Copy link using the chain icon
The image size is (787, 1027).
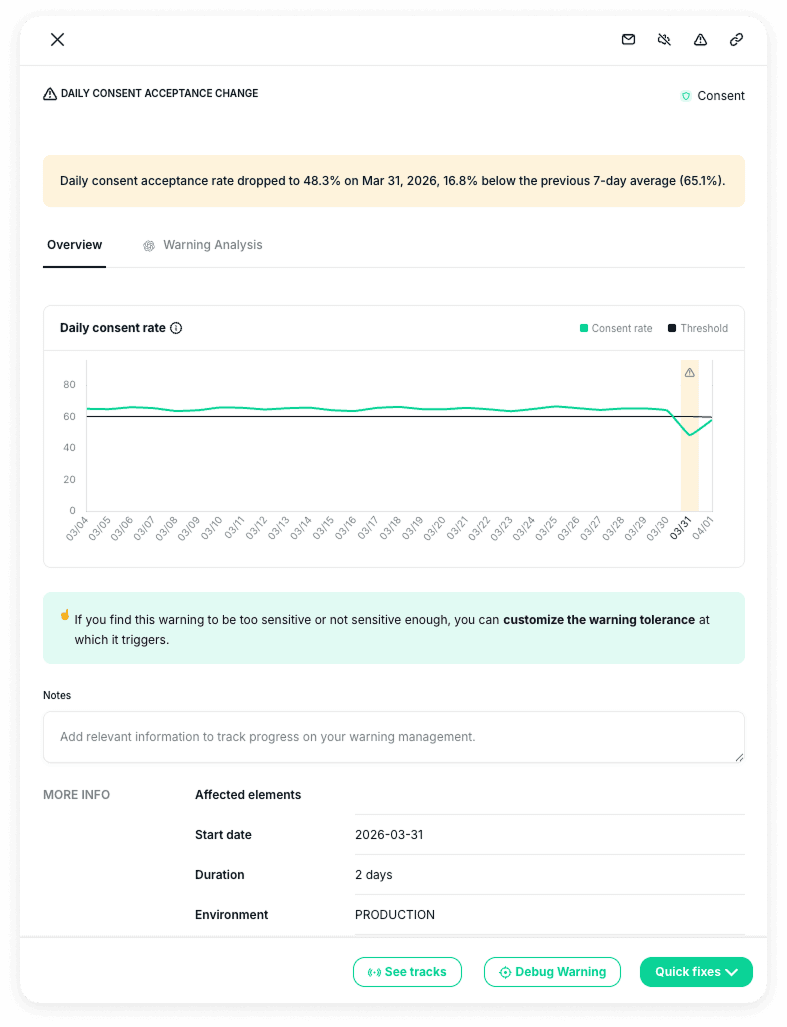(x=736, y=40)
